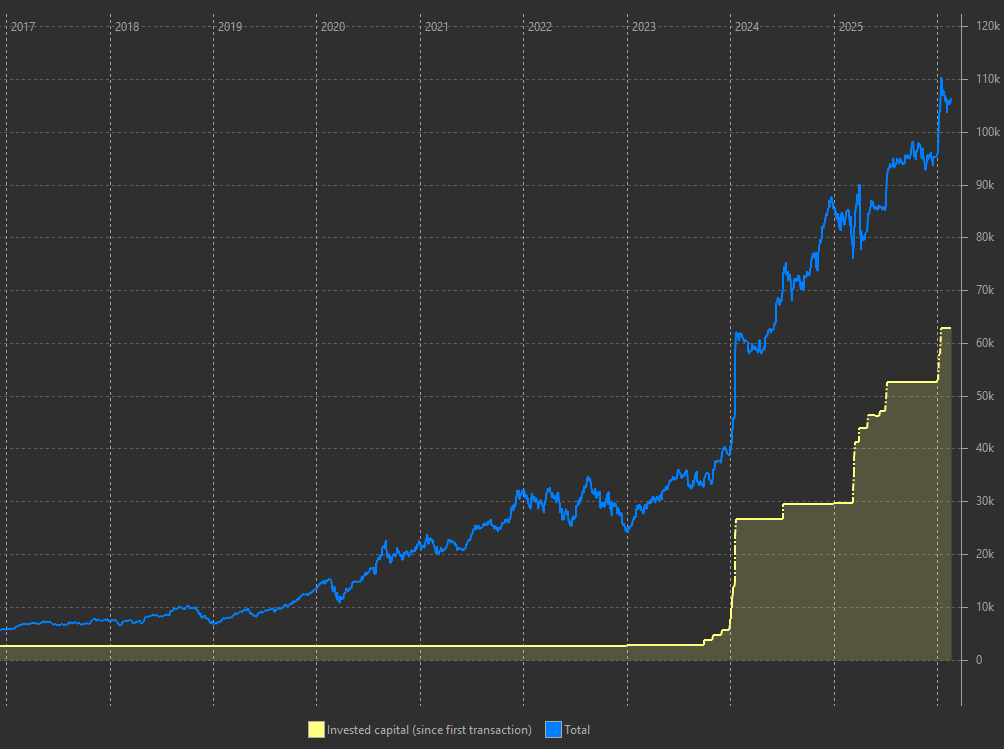Click the 2022 year label
Screen dimensions: 1004x749
click(540, 27)
